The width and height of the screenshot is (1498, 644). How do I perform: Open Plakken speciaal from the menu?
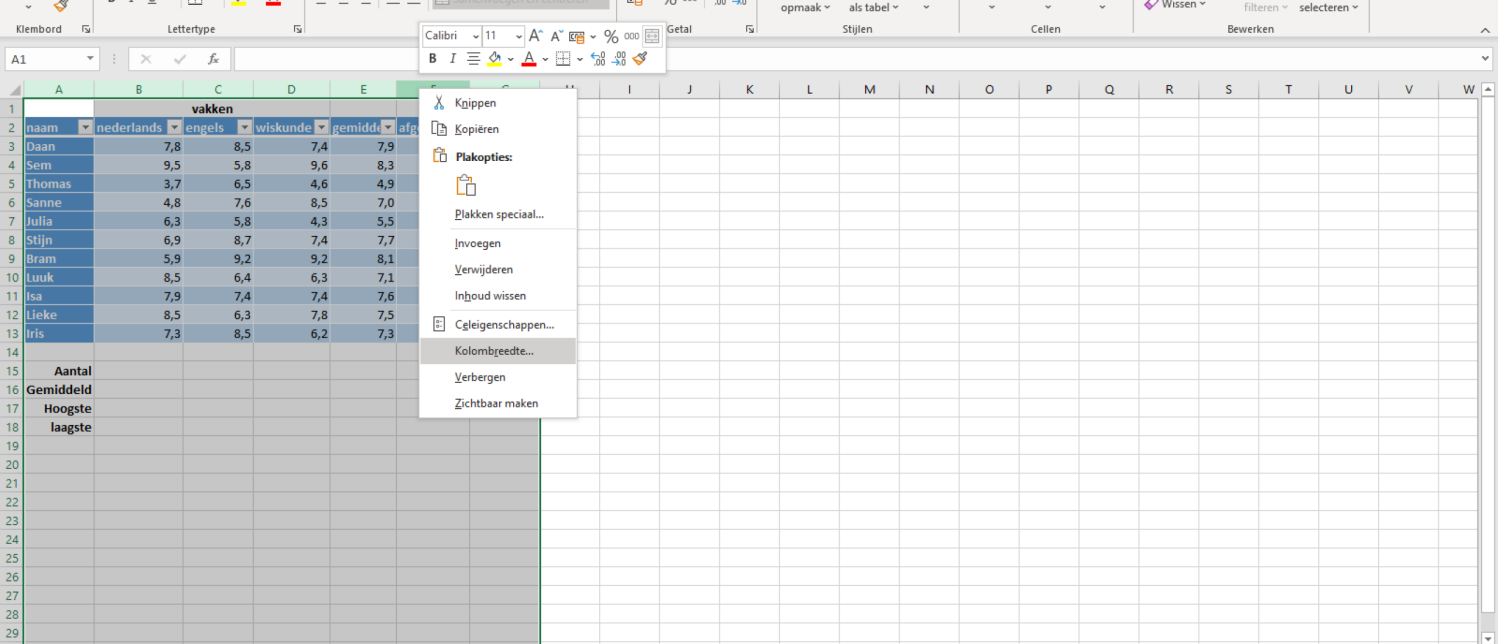click(499, 214)
